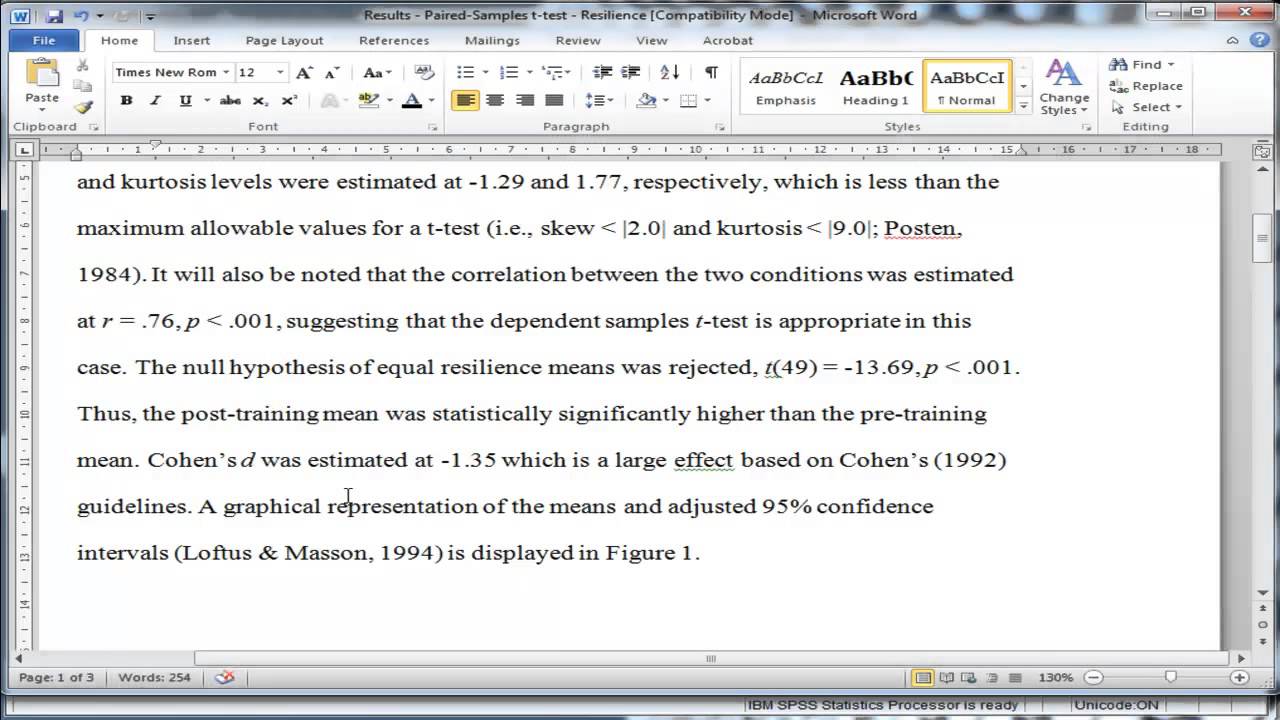Open the line spacing dropdown
The width and height of the screenshot is (1280, 720).
click(600, 100)
